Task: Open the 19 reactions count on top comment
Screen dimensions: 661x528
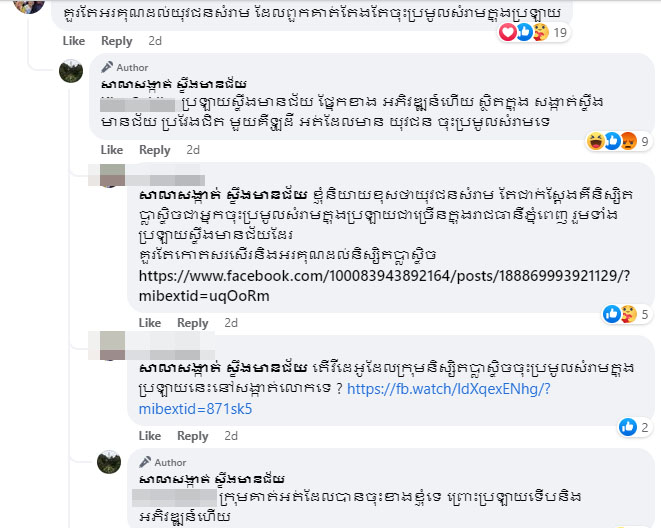Action: pos(560,32)
